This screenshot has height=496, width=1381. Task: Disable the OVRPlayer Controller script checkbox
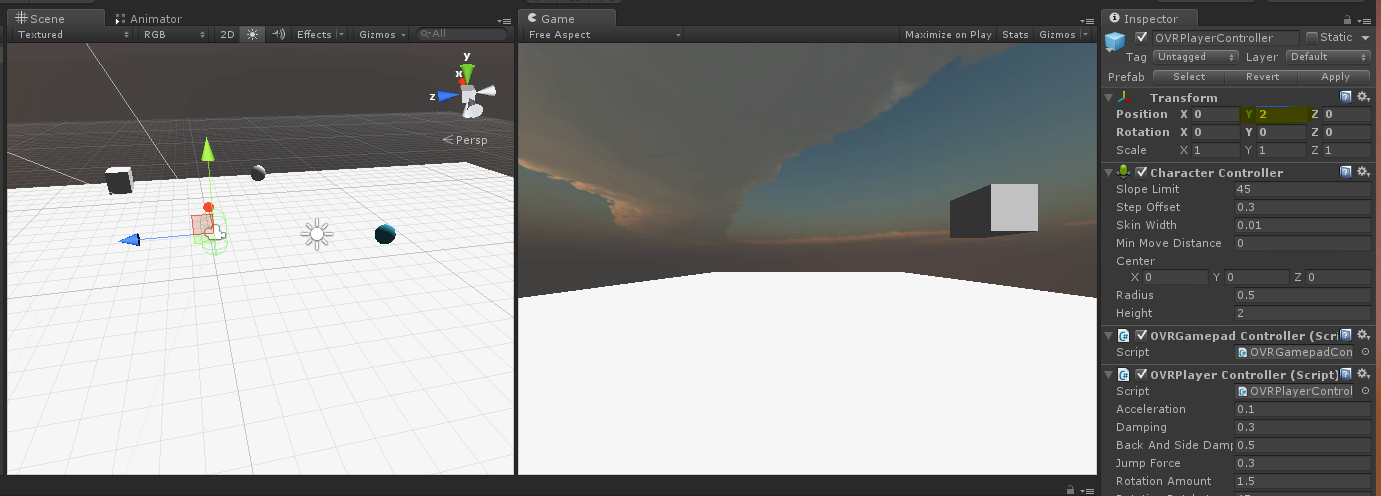click(1141, 375)
